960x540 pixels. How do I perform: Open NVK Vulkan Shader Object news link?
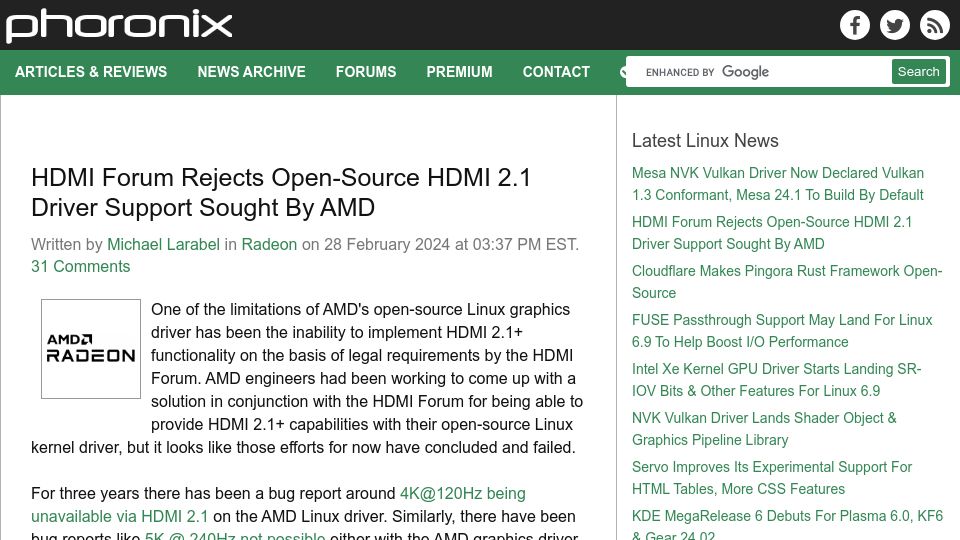pyautogui.click(x=764, y=429)
